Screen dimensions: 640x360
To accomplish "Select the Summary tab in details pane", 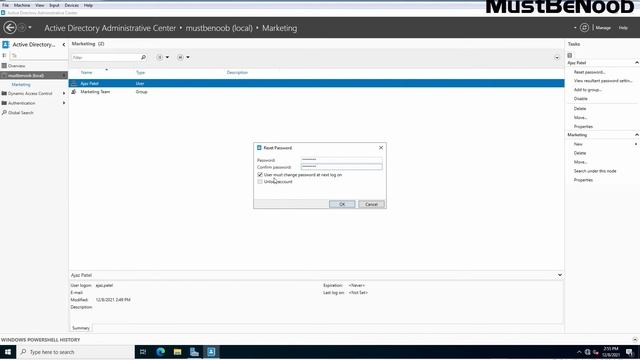I will click(81, 328).
